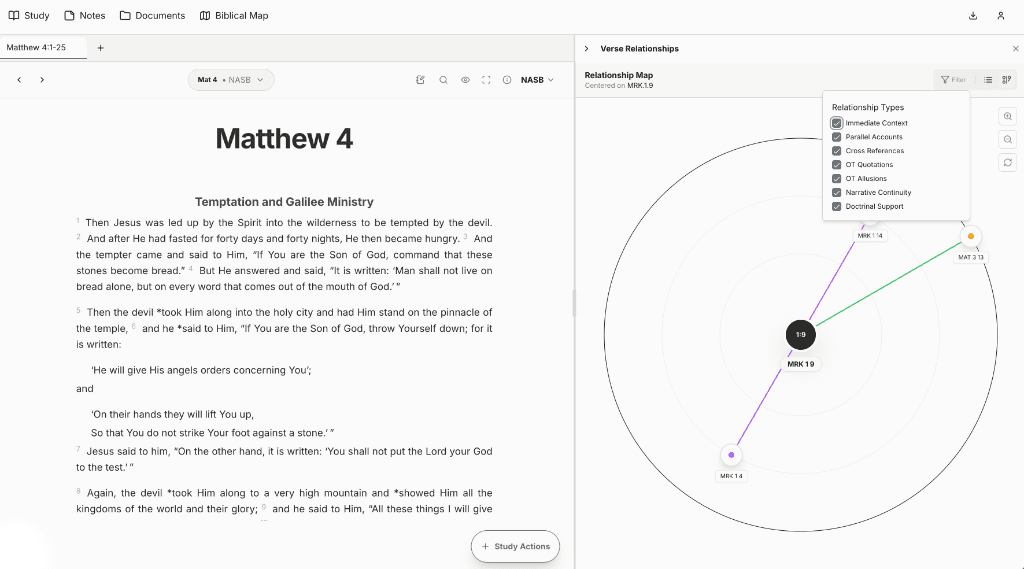Uncheck OT Quotations relationship type
Image resolution: width=1024 pixels, height=569 pixels.
pyautogui.click(x=837, y=165)
